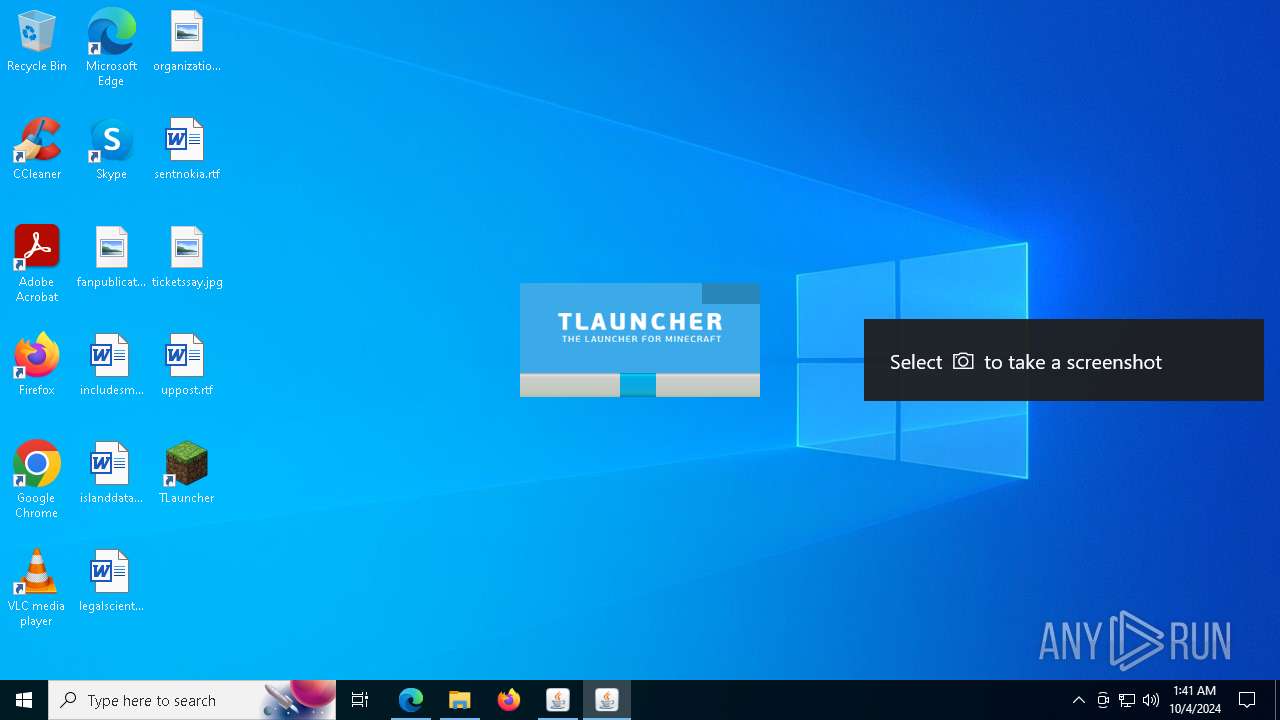Select the Skype desktop shortcut
This screenshot has height=720, width=1280.
tap(111, 150)
